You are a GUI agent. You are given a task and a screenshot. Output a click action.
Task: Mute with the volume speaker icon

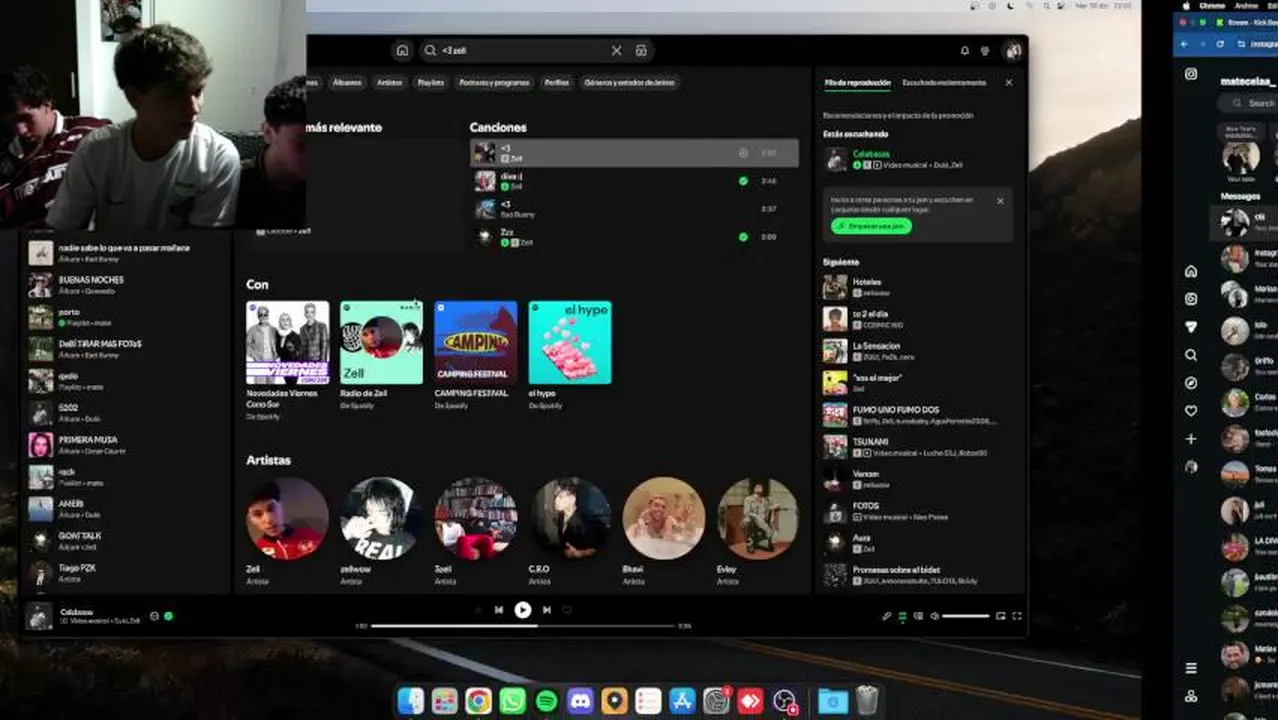tap(934, 616)
